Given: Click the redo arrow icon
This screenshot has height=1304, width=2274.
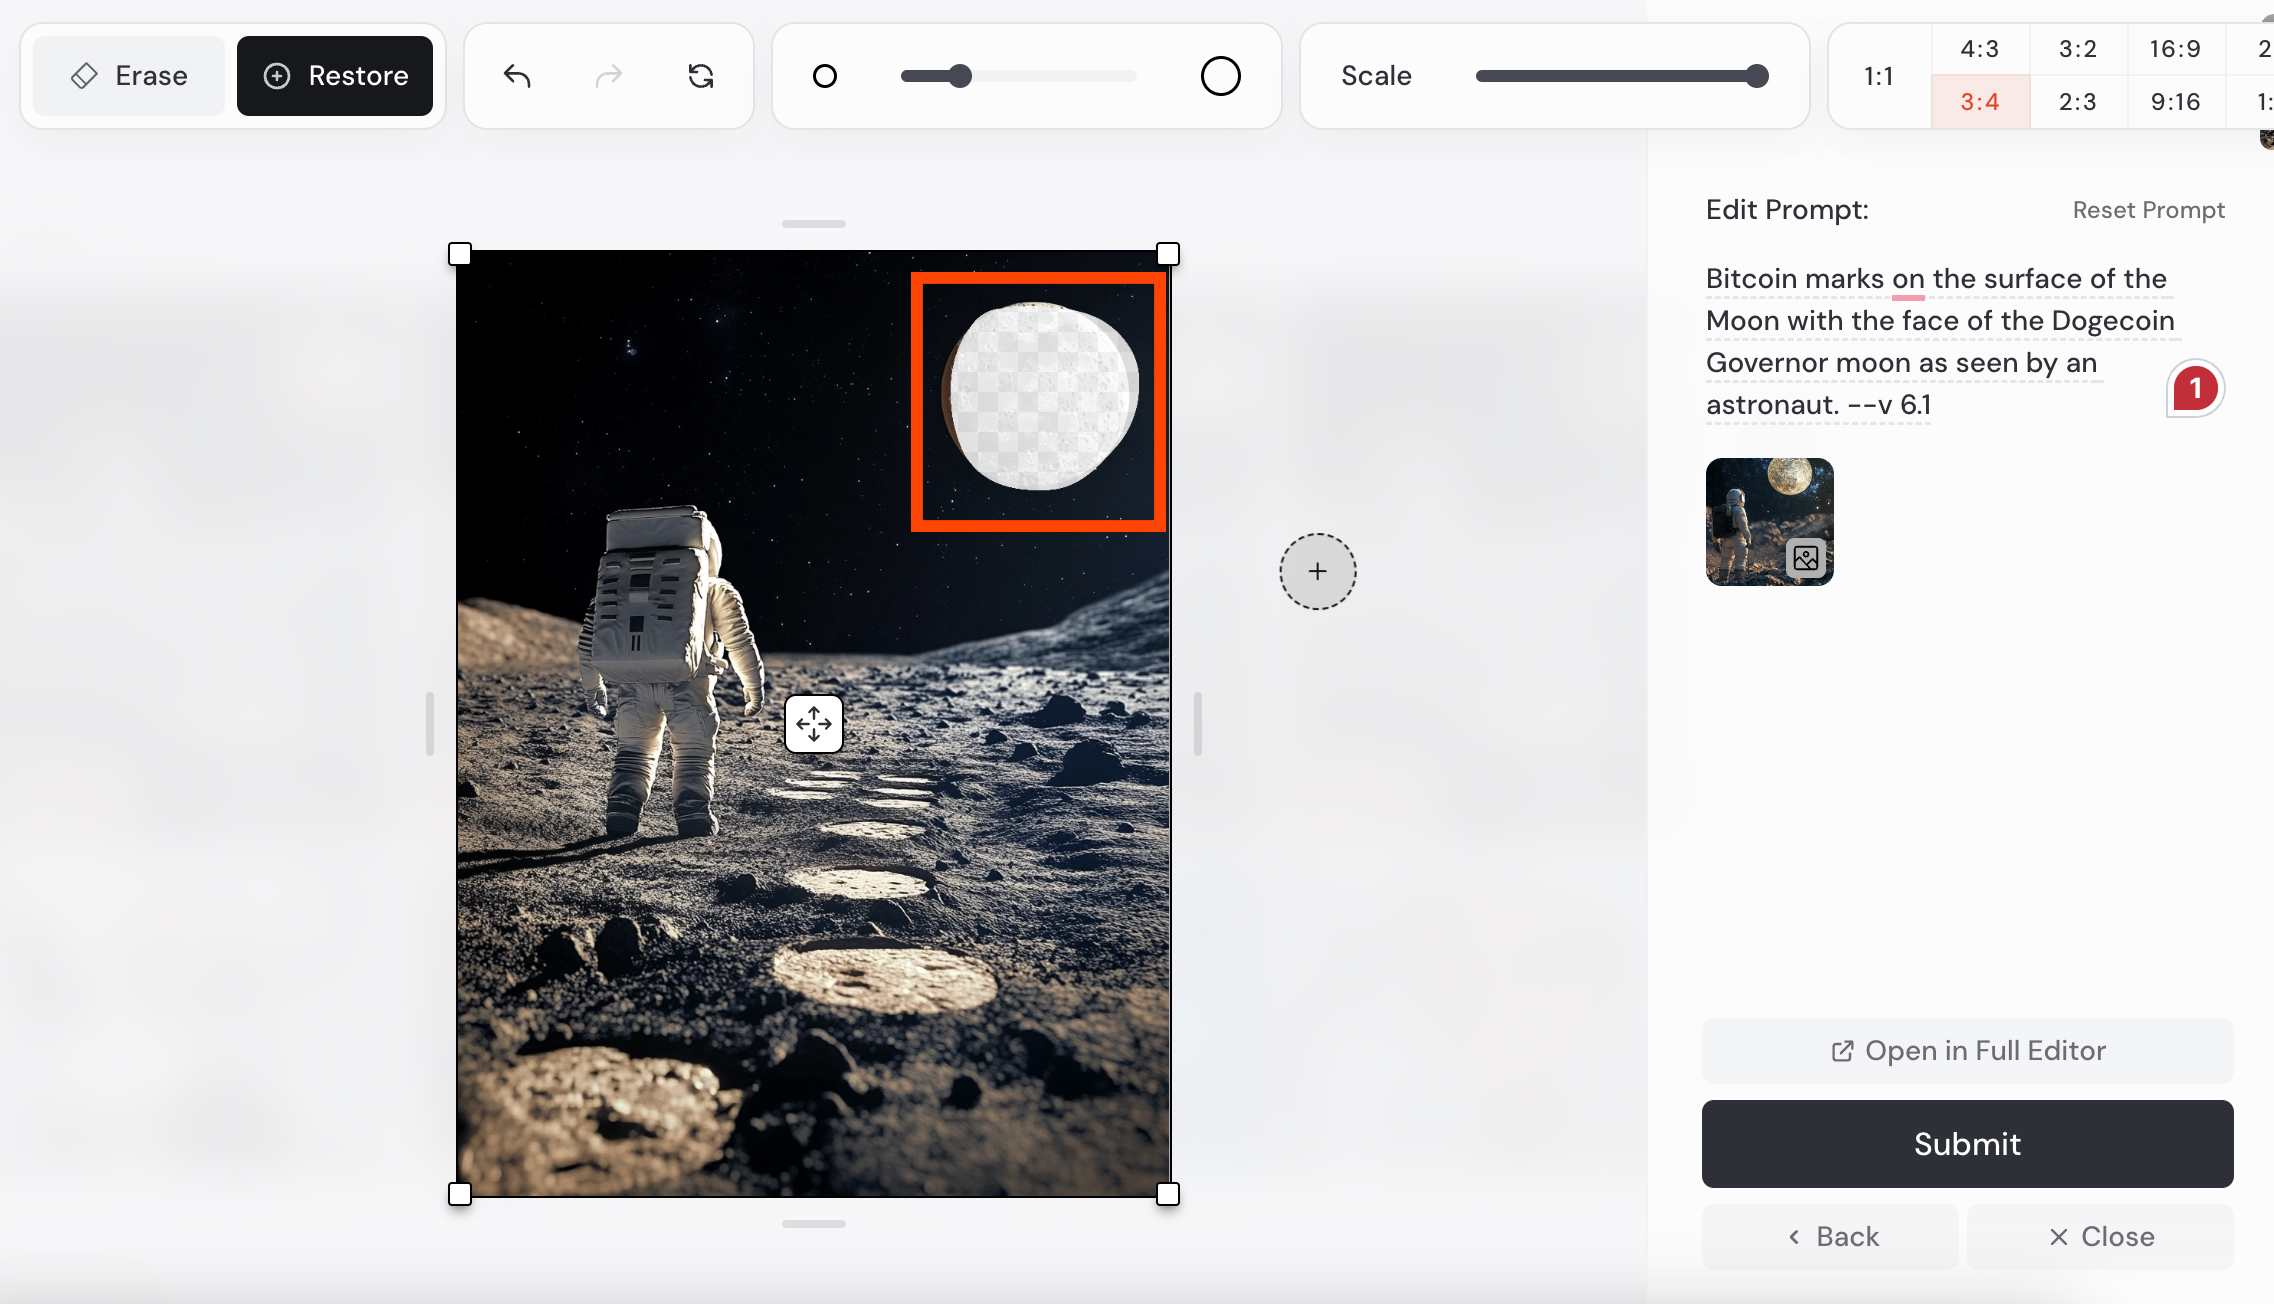Looking at the screenshot, I should tap(608, 76).
